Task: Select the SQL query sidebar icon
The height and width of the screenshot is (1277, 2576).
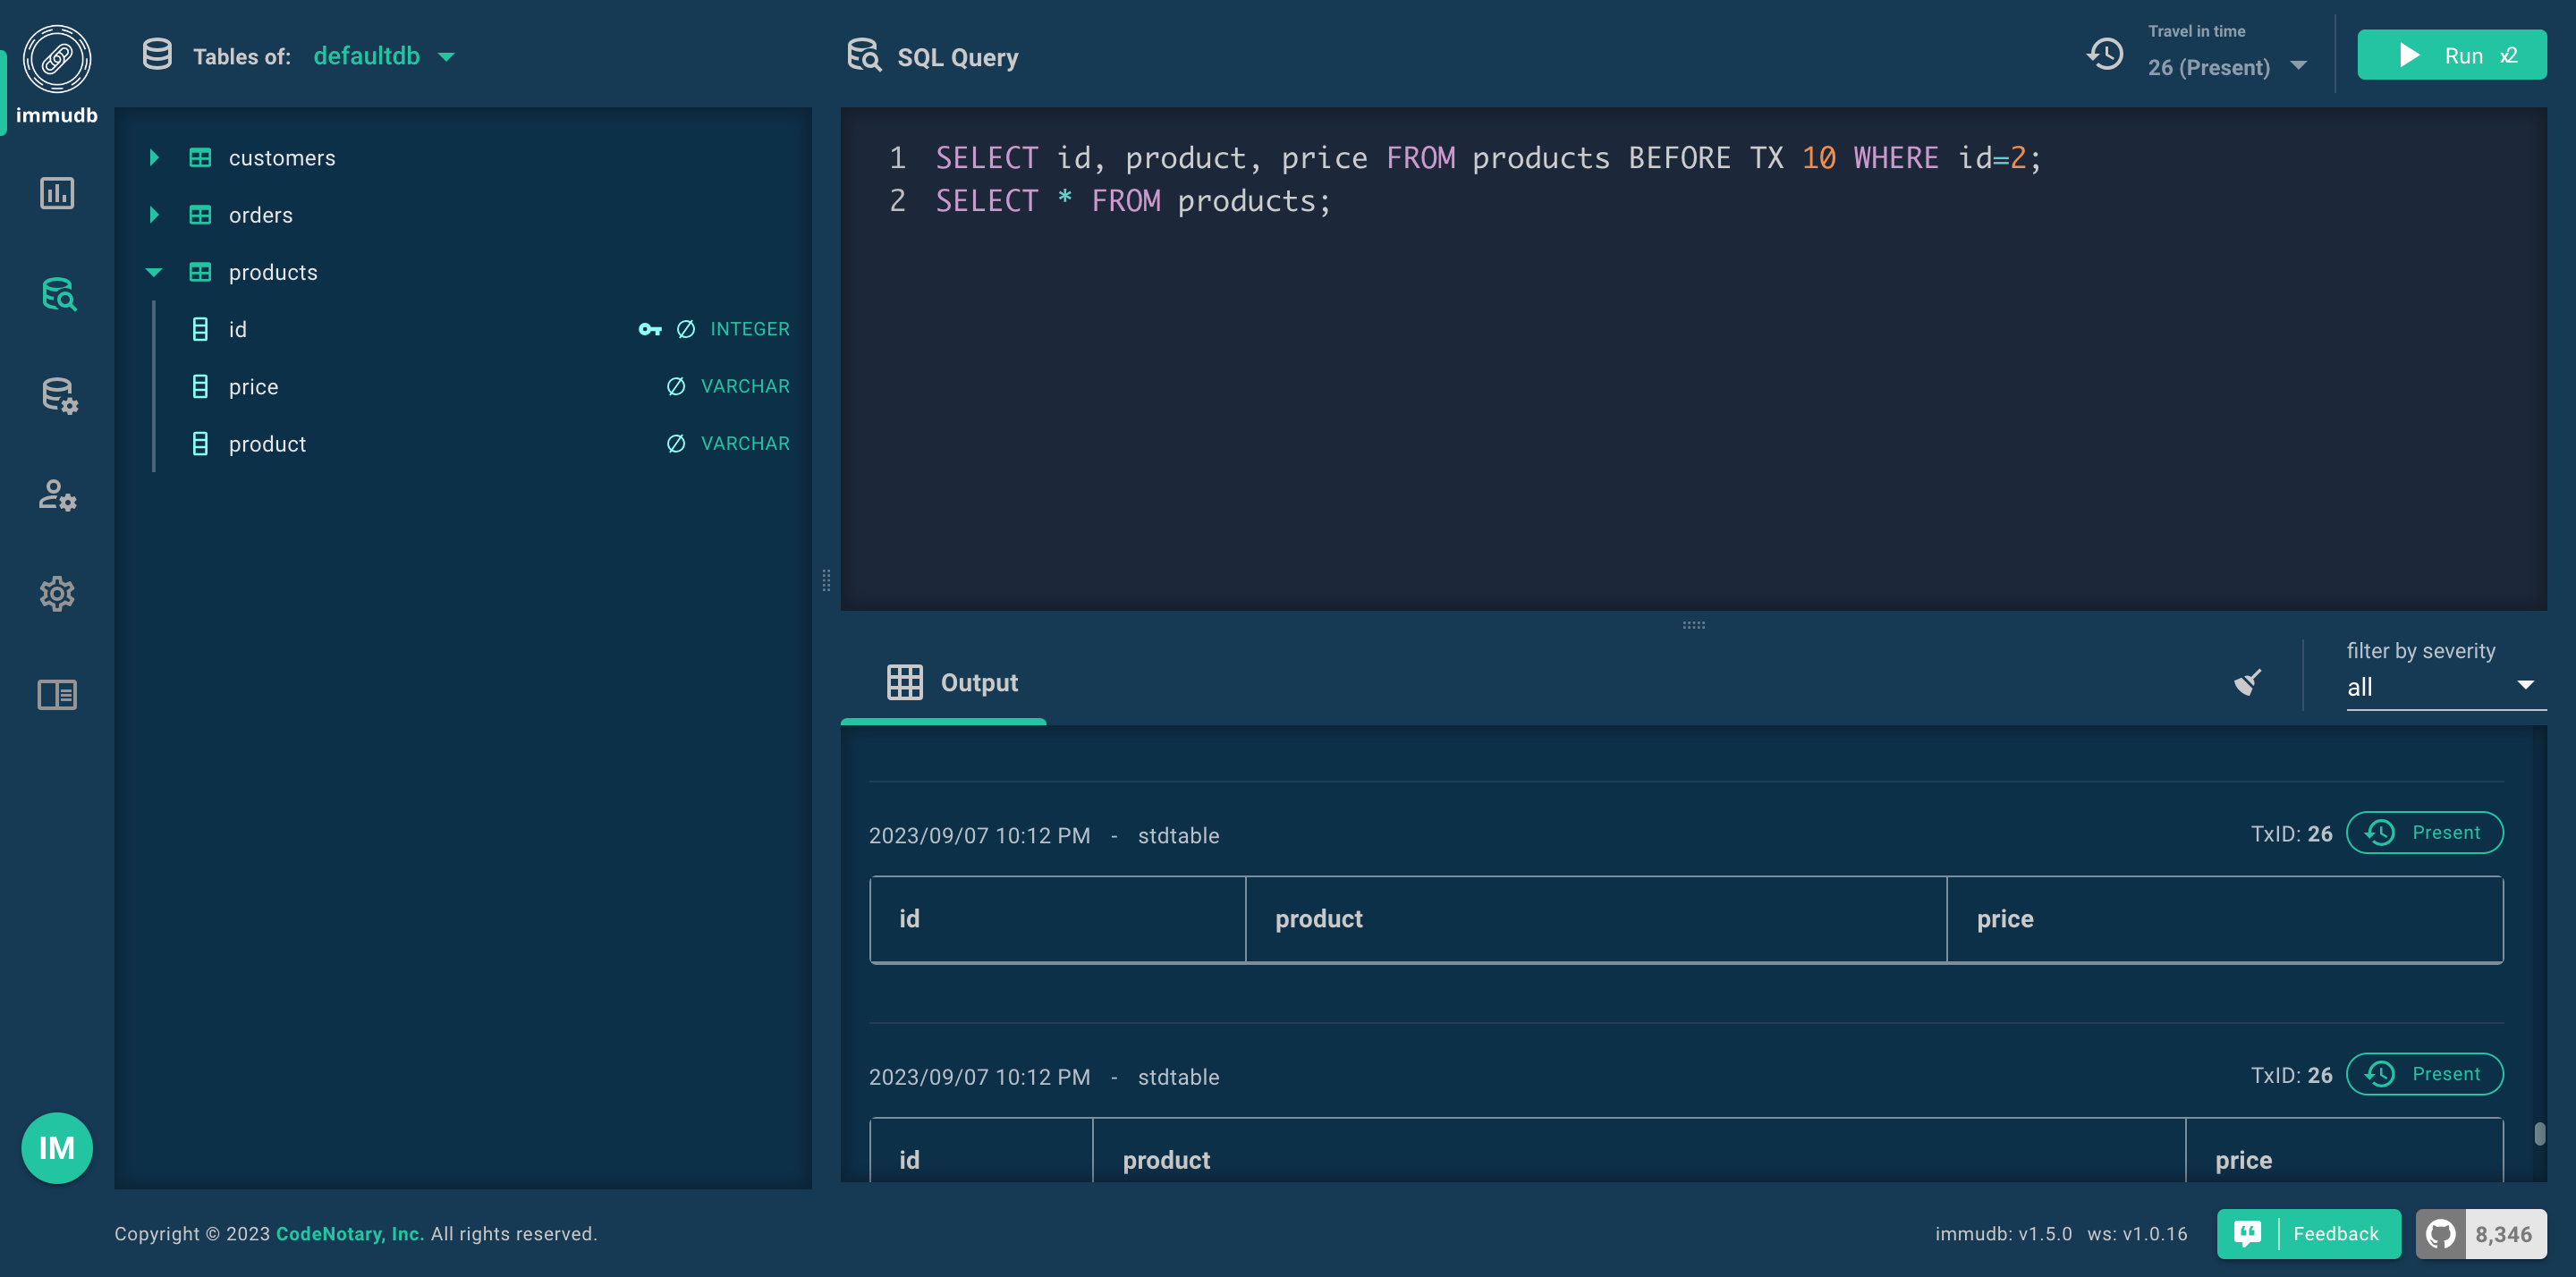Action: (x=58, y=294)
